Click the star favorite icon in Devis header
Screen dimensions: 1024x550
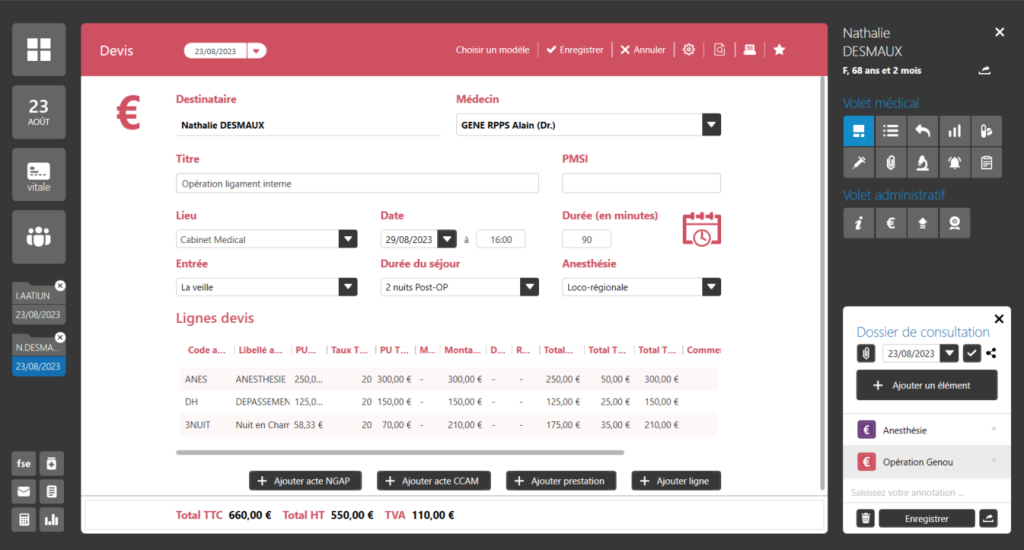[x=780, y=50]
